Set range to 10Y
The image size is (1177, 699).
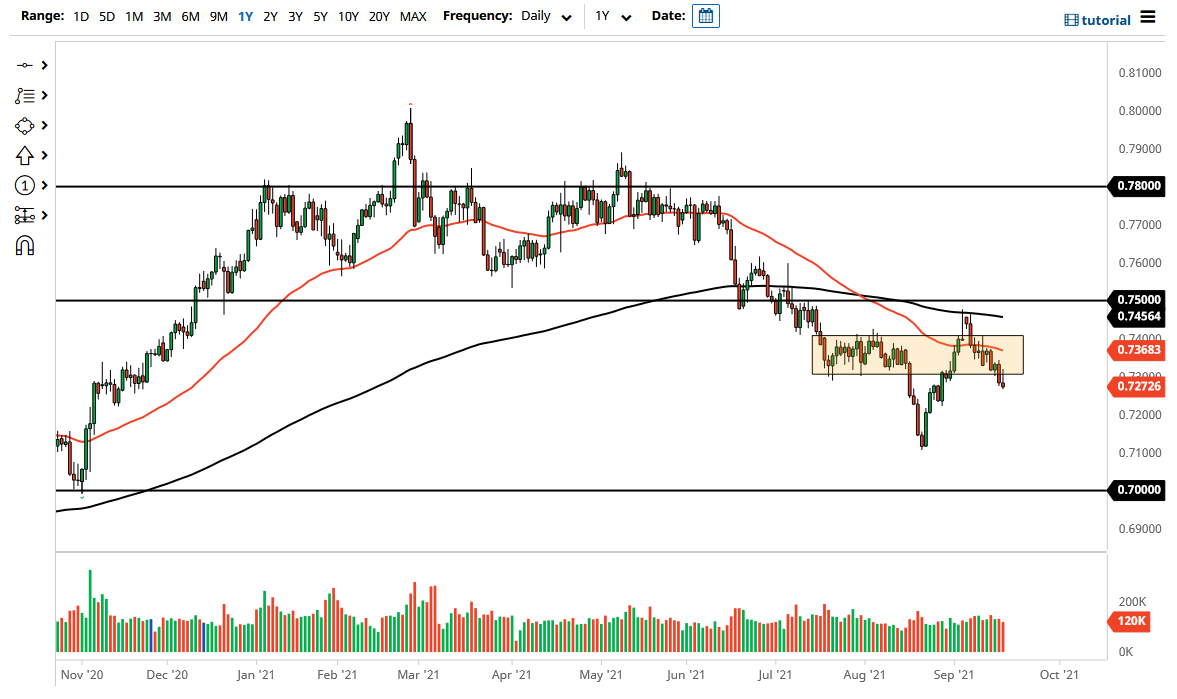348,16
